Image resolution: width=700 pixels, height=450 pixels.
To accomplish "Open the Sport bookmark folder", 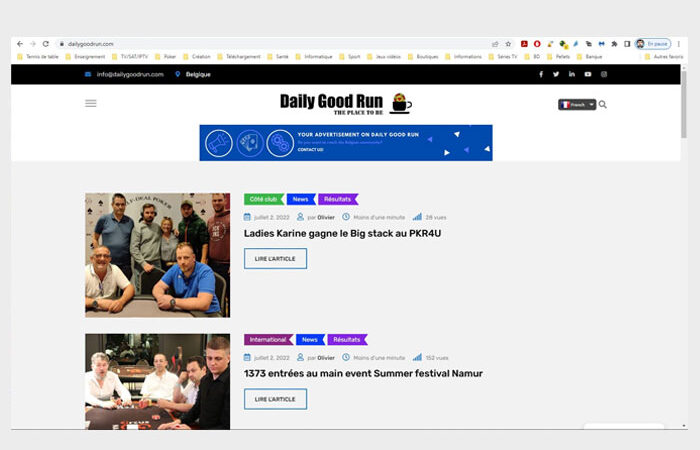I will [350, 57].
